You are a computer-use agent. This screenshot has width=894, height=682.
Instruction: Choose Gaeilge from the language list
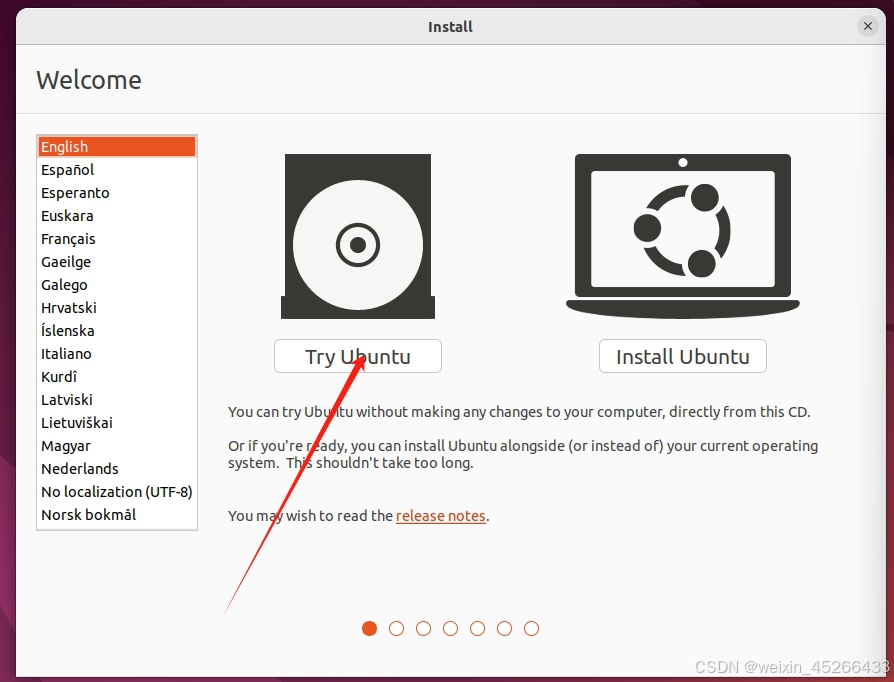(117, 262)
